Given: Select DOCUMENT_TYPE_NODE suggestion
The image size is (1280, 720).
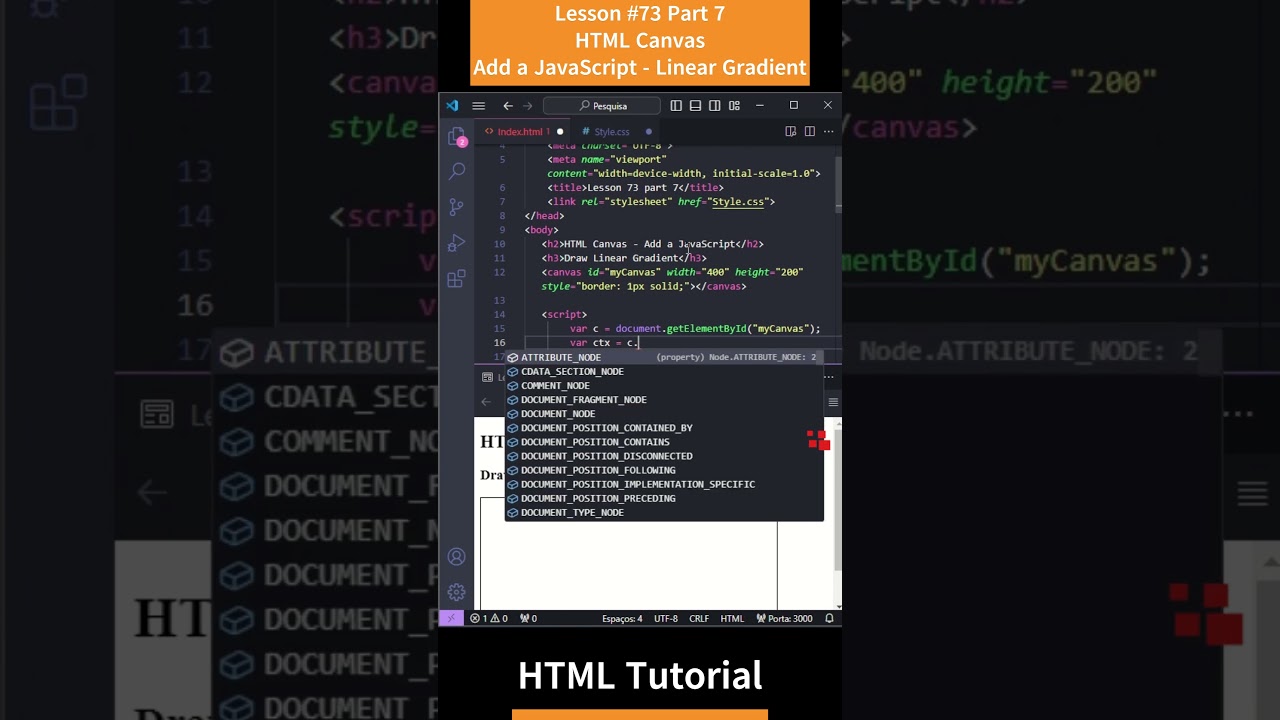Looking at the screenshot, I should pos(664,511).
